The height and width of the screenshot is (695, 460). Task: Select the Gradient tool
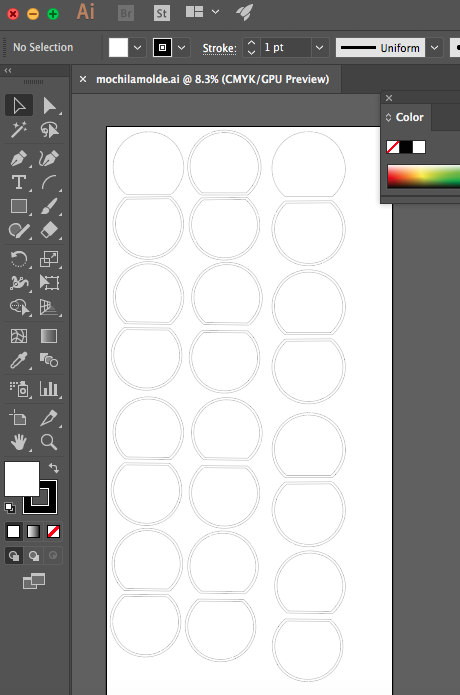49,336
